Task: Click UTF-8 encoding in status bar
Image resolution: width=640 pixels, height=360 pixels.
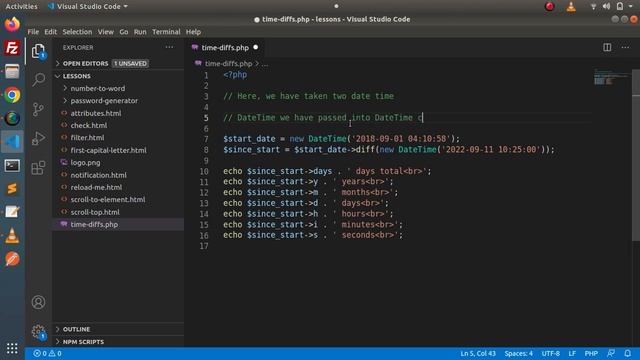Action: (551, 353)
